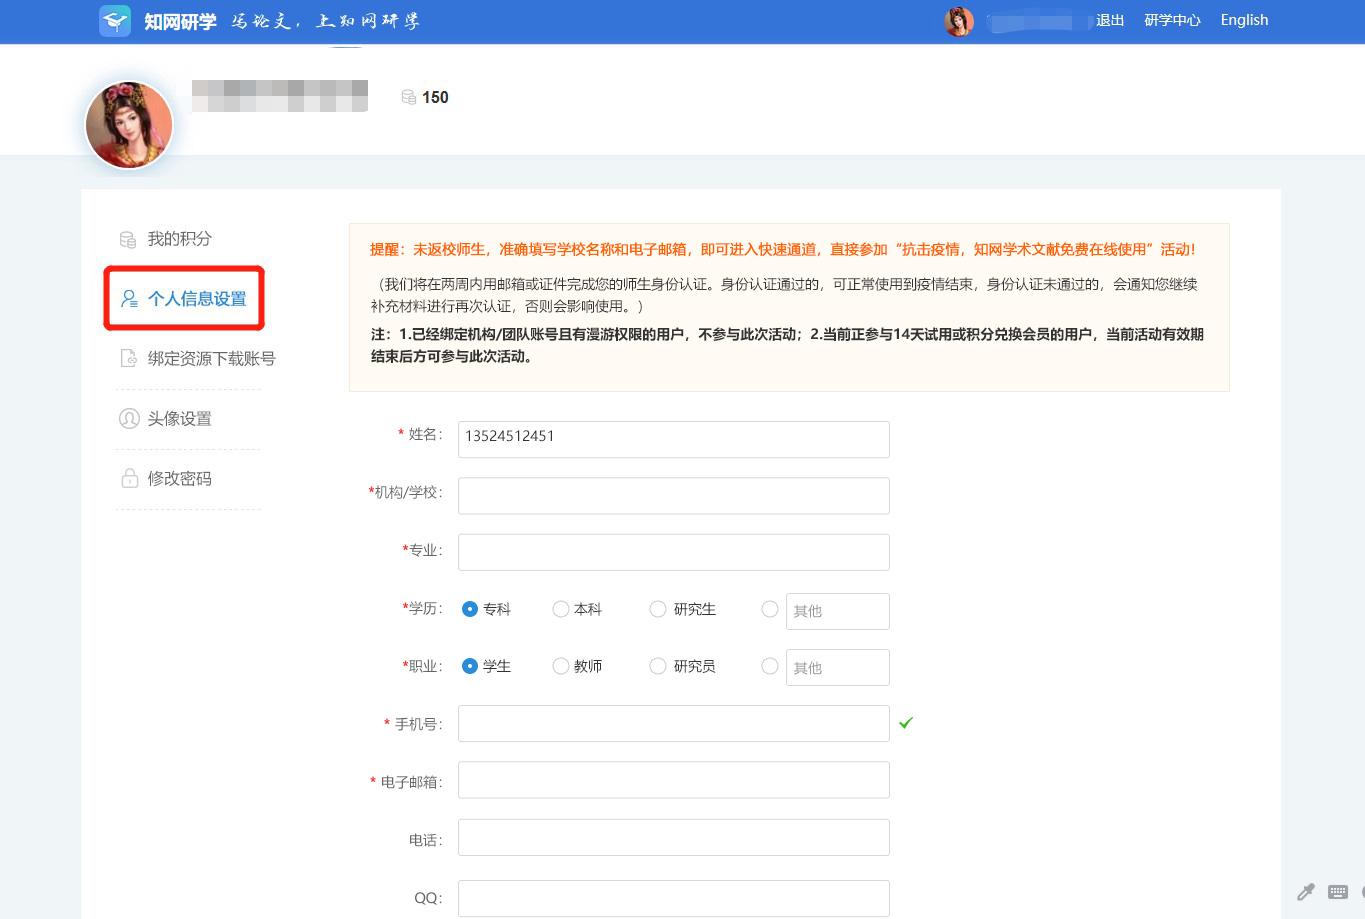Image resolution: width=1365 pixels, height=919 pixels.
Task: Click the points coin icon beside 150
Action: (x=408, y=97)
